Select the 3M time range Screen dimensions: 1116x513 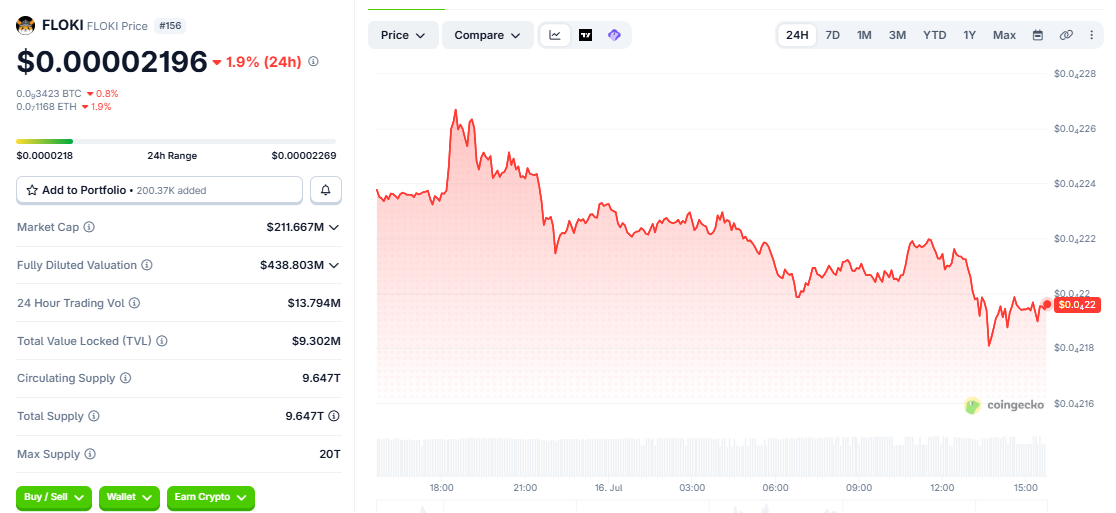click(897, 35)
